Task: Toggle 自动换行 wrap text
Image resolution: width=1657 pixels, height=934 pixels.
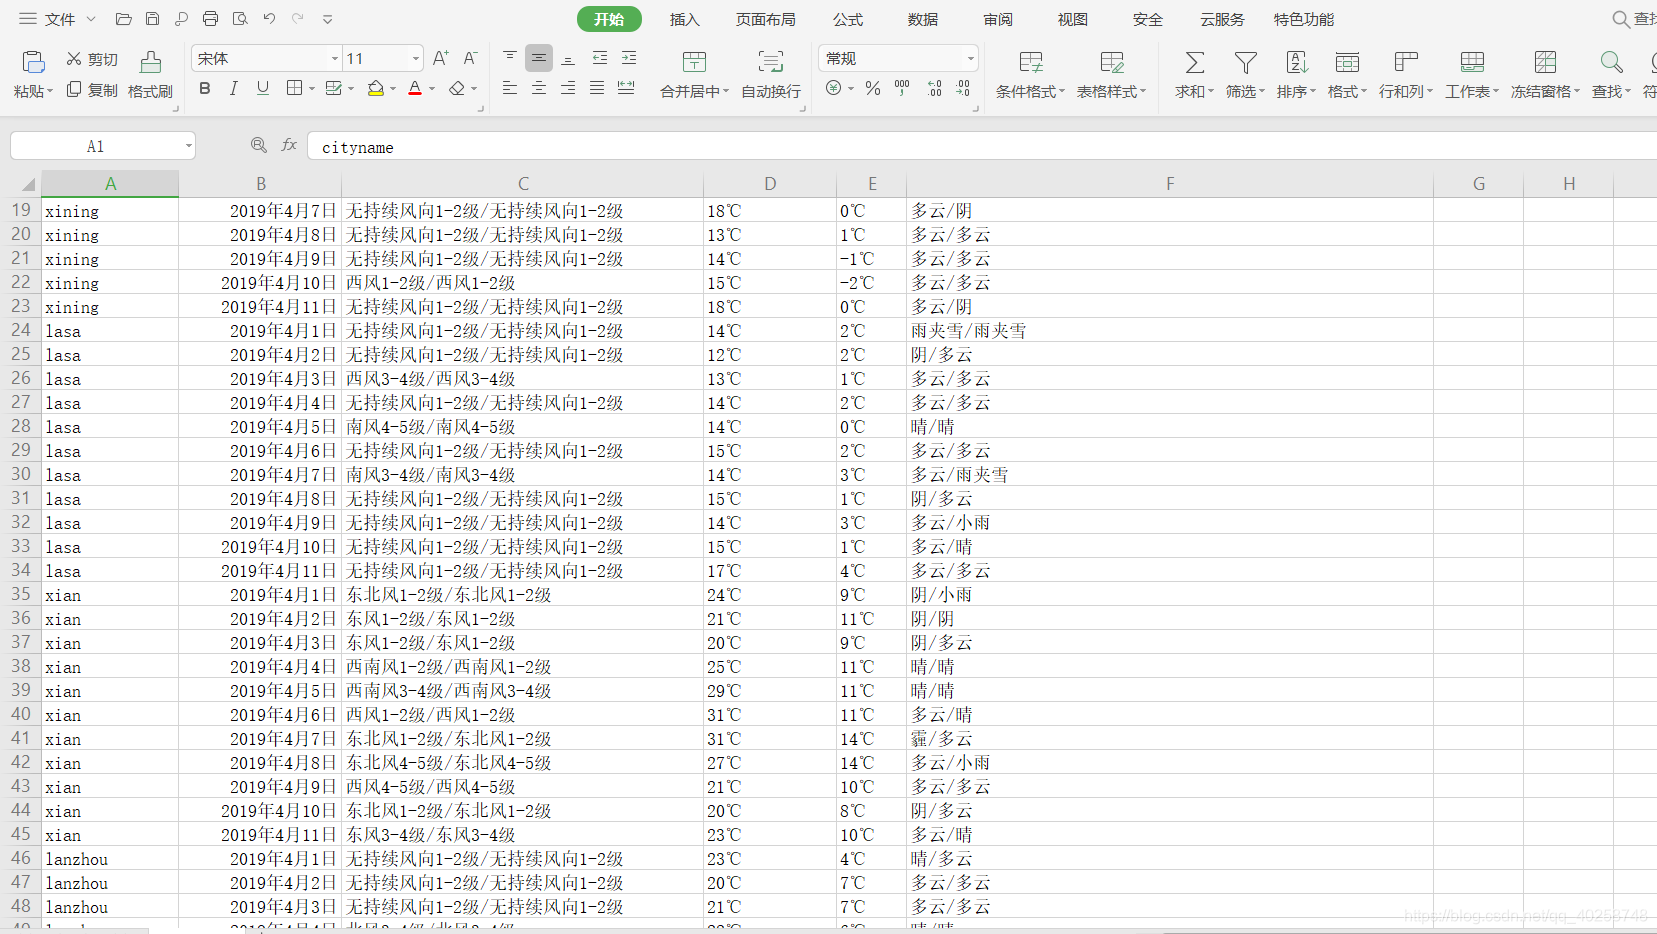Action: pyautogui.click(x=771, y=75)
